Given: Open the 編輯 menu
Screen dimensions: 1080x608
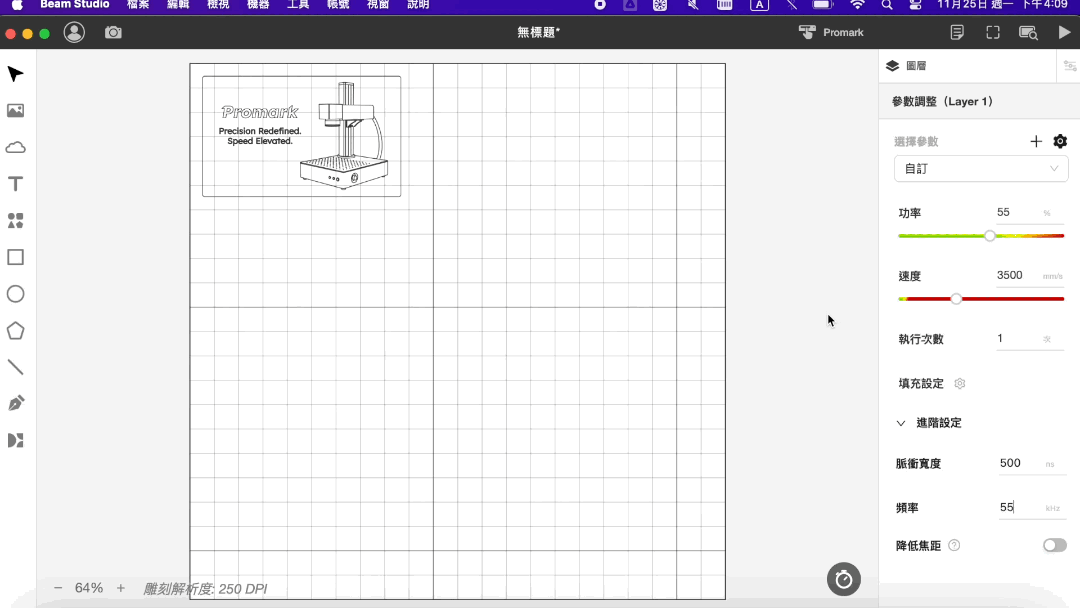Looking at the screenshot, I should [178, 5].
